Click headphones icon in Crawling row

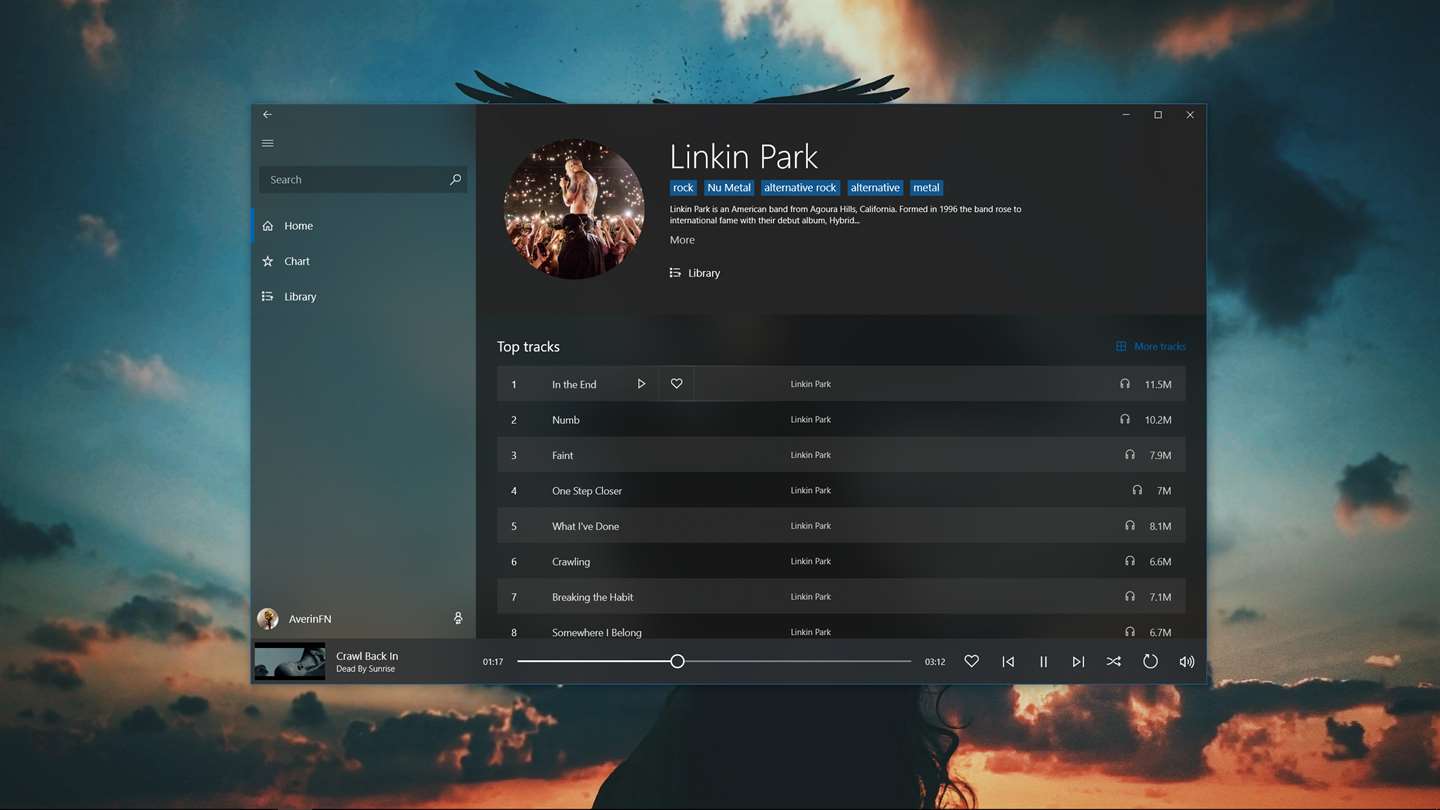(x=1130, y=562)
